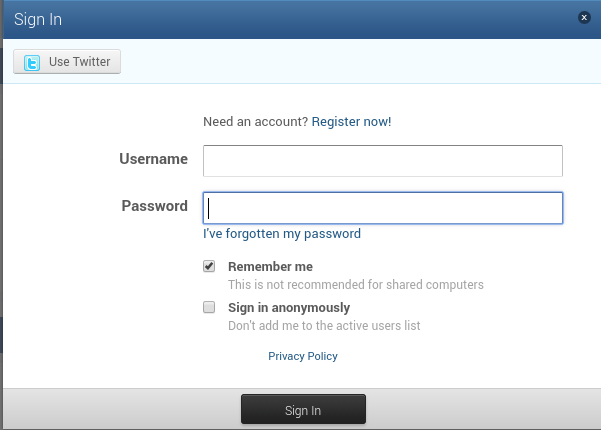The width and height of the screenshot is (601, 430).
Task: Choose the Use Twitter login button
Action: point(67,61)
